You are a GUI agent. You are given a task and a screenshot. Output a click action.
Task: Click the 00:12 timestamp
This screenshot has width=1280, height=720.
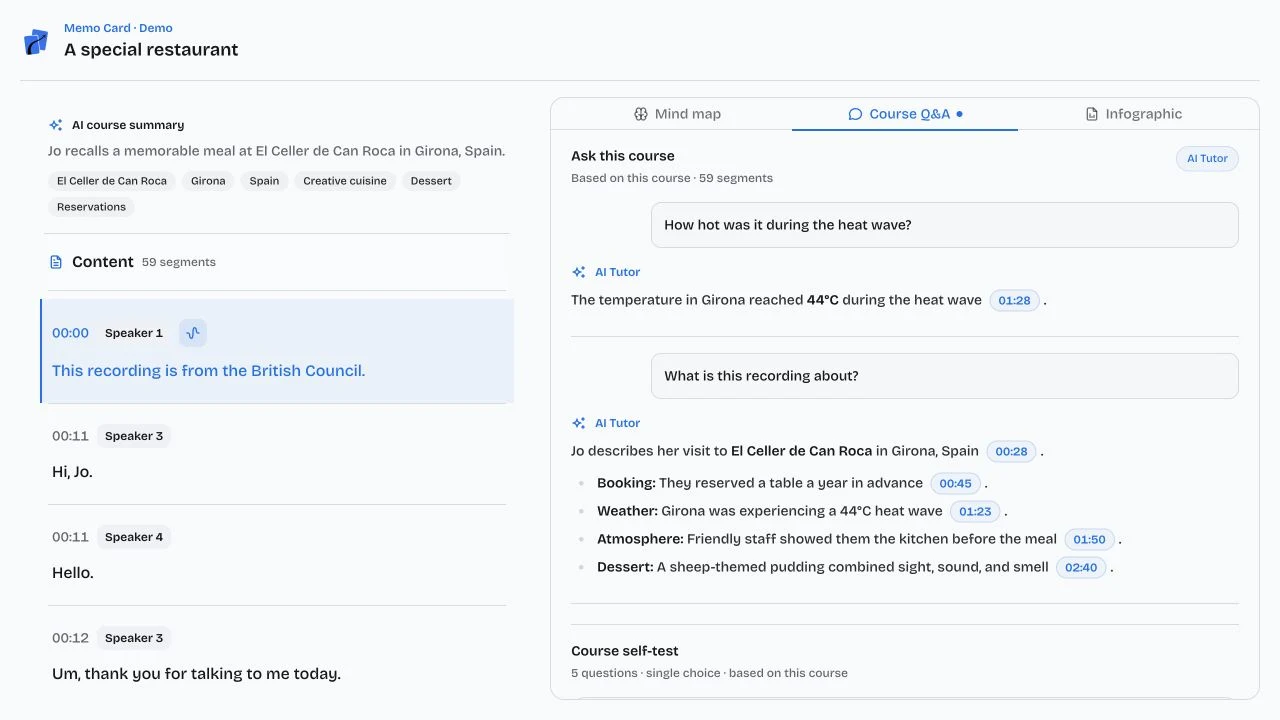[70, 638]
